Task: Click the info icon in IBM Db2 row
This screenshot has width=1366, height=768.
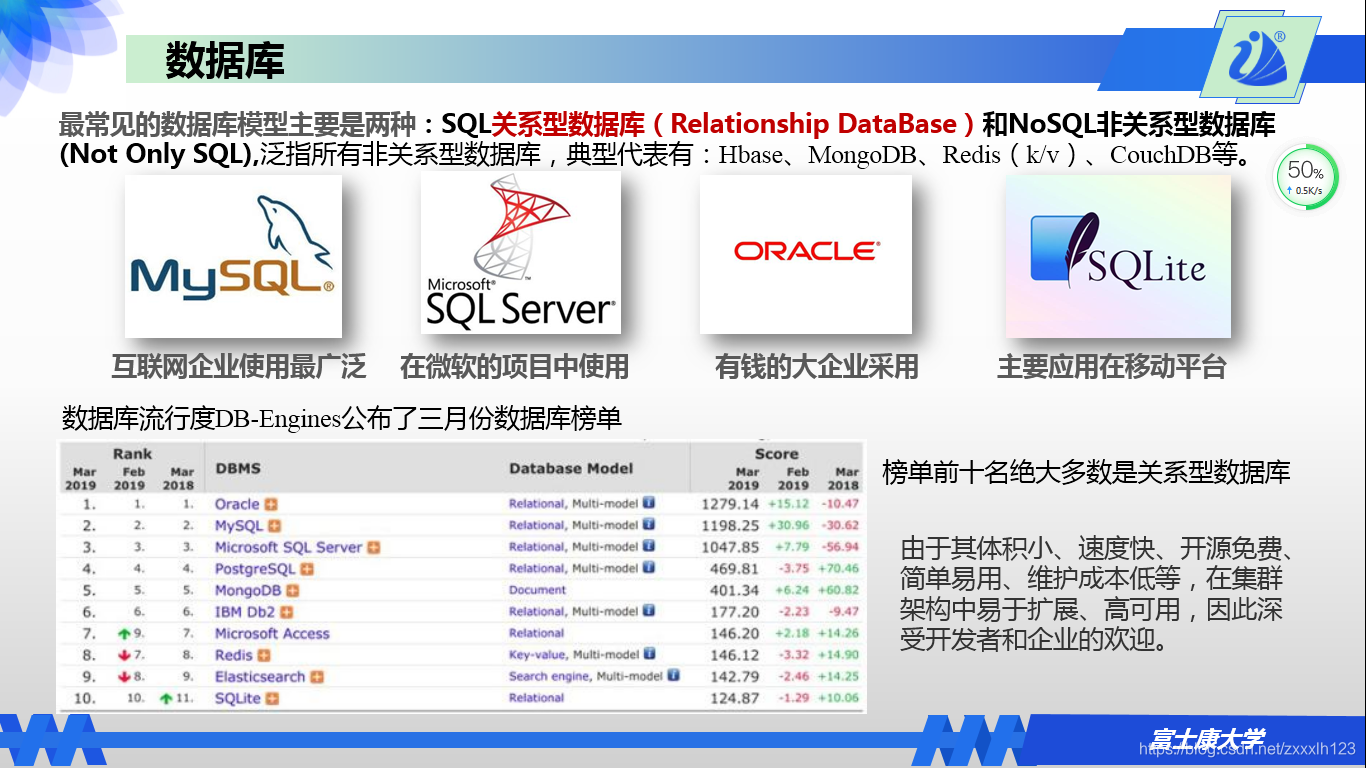Action: click(x=648, y=611)
